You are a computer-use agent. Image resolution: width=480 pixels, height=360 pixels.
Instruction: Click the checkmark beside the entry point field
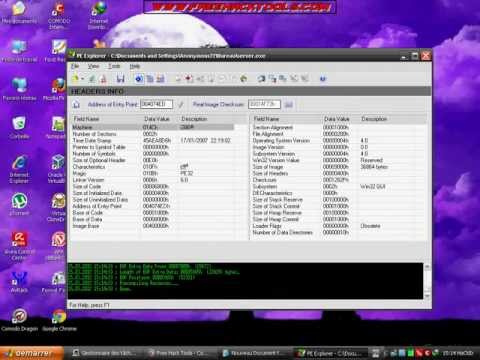pyautogui.click(x=181, y=105)
